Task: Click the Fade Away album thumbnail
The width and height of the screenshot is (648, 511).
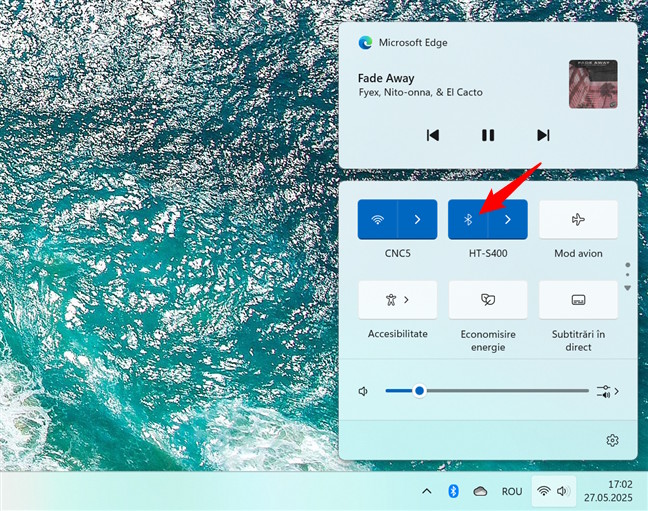Action: click(x=593, y=84)
